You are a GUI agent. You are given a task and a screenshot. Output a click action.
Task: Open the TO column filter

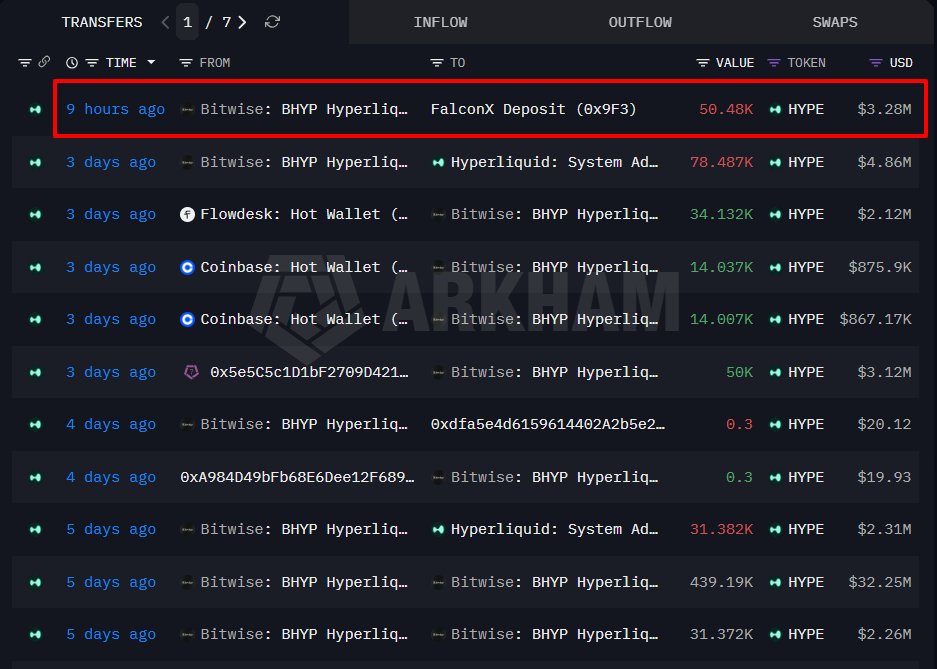tap(437, 63)
